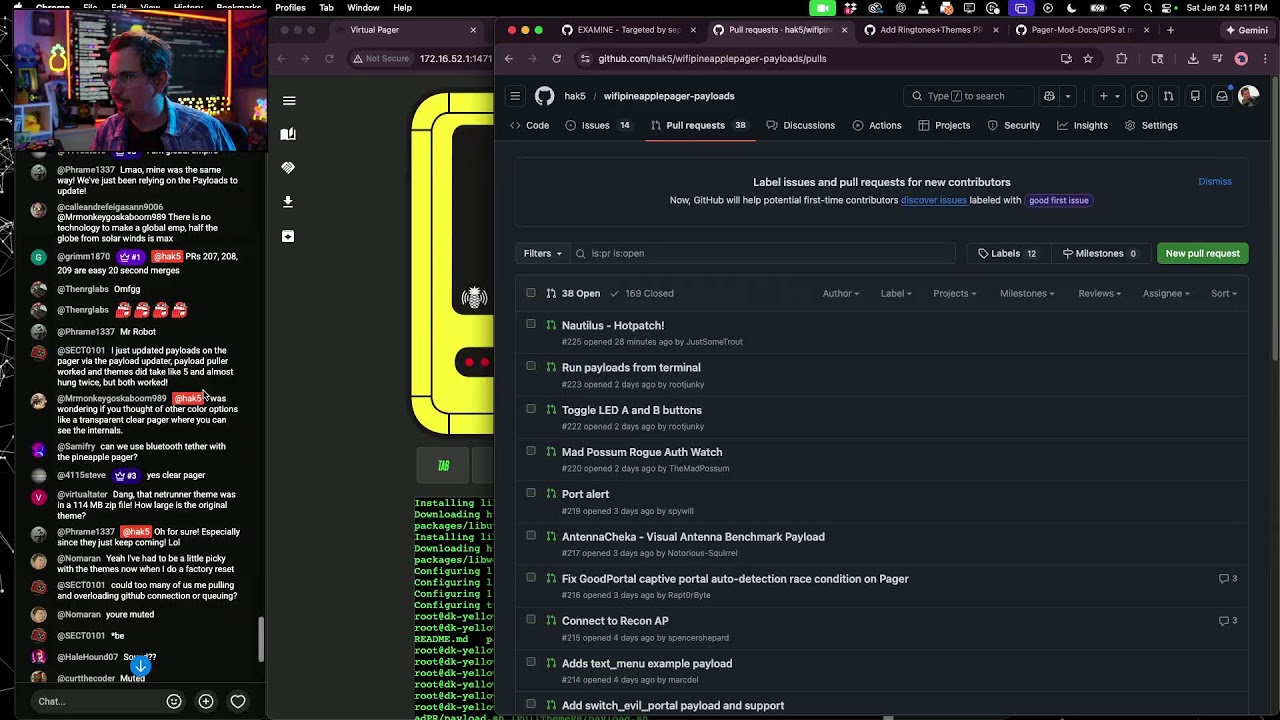This screenshot has width=1280, height=720.
Task: Open Chrome three-dot menu
Action: click(x=1265, y=59)
